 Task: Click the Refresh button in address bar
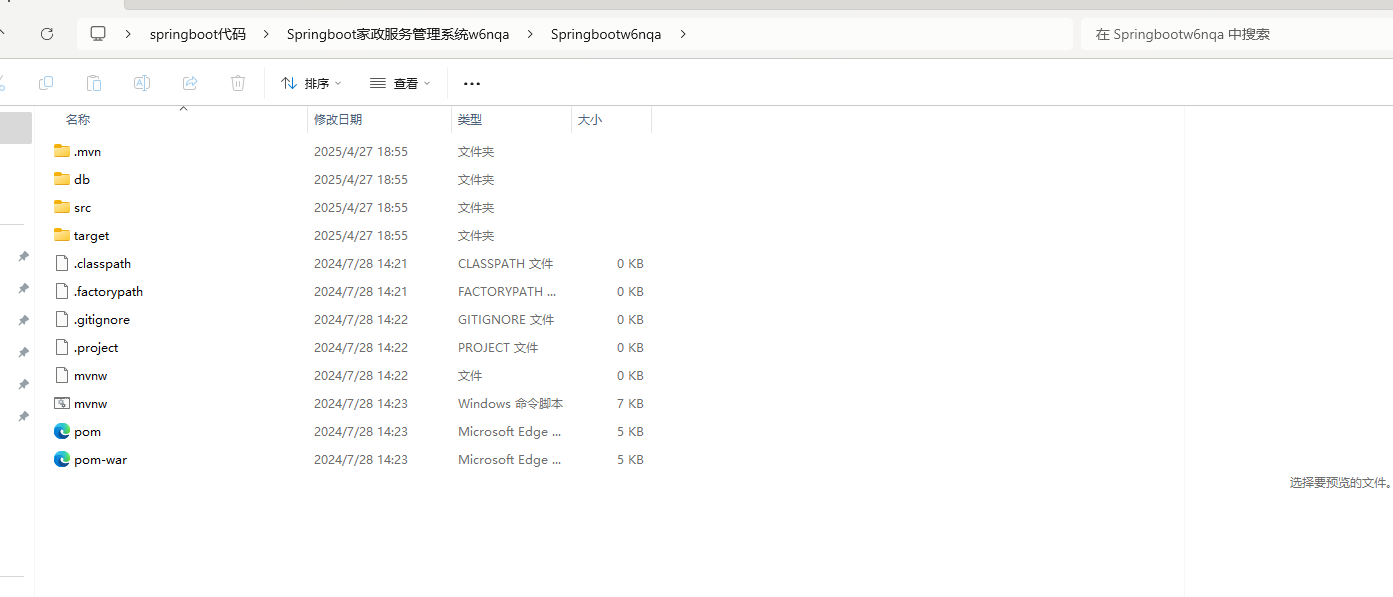[47, 34]
